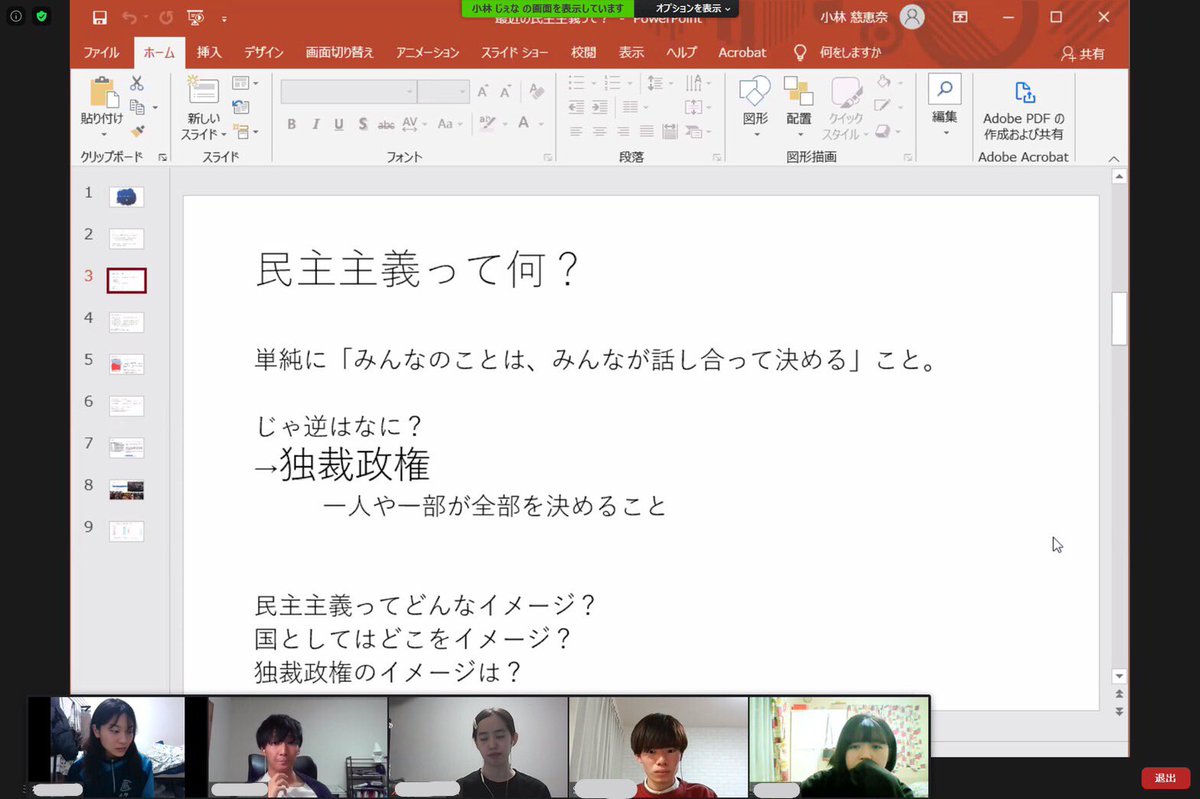Click the Editing (編集) magnifier icon
The image size is (1200, 799).
945,89
